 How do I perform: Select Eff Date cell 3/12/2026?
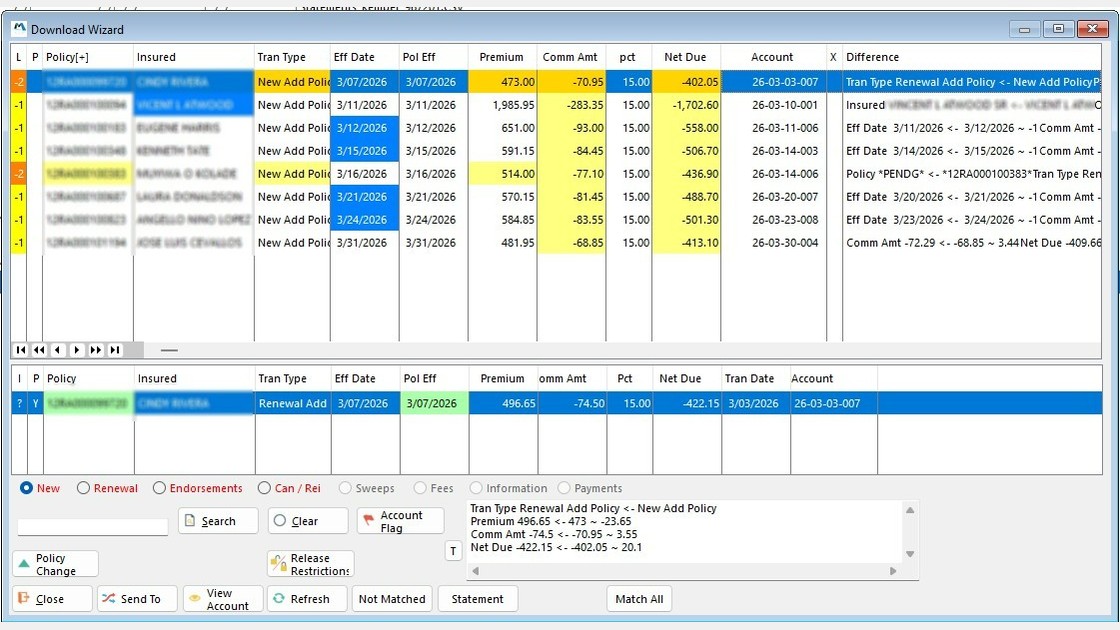pos(364,128)
